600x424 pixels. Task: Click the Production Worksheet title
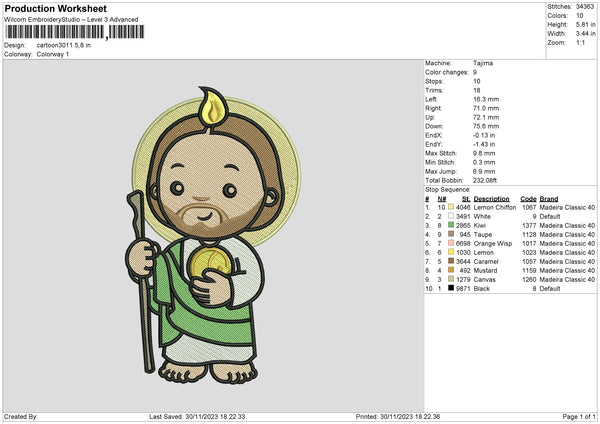point(55,8)
